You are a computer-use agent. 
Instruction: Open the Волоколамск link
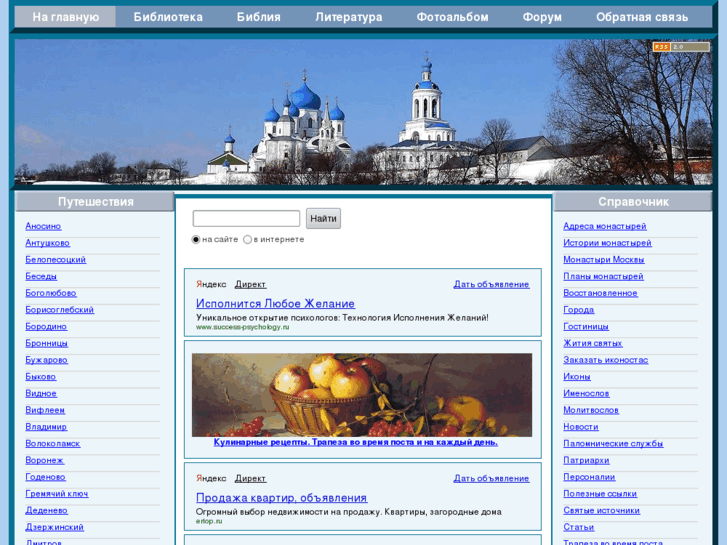coord(52,443)
